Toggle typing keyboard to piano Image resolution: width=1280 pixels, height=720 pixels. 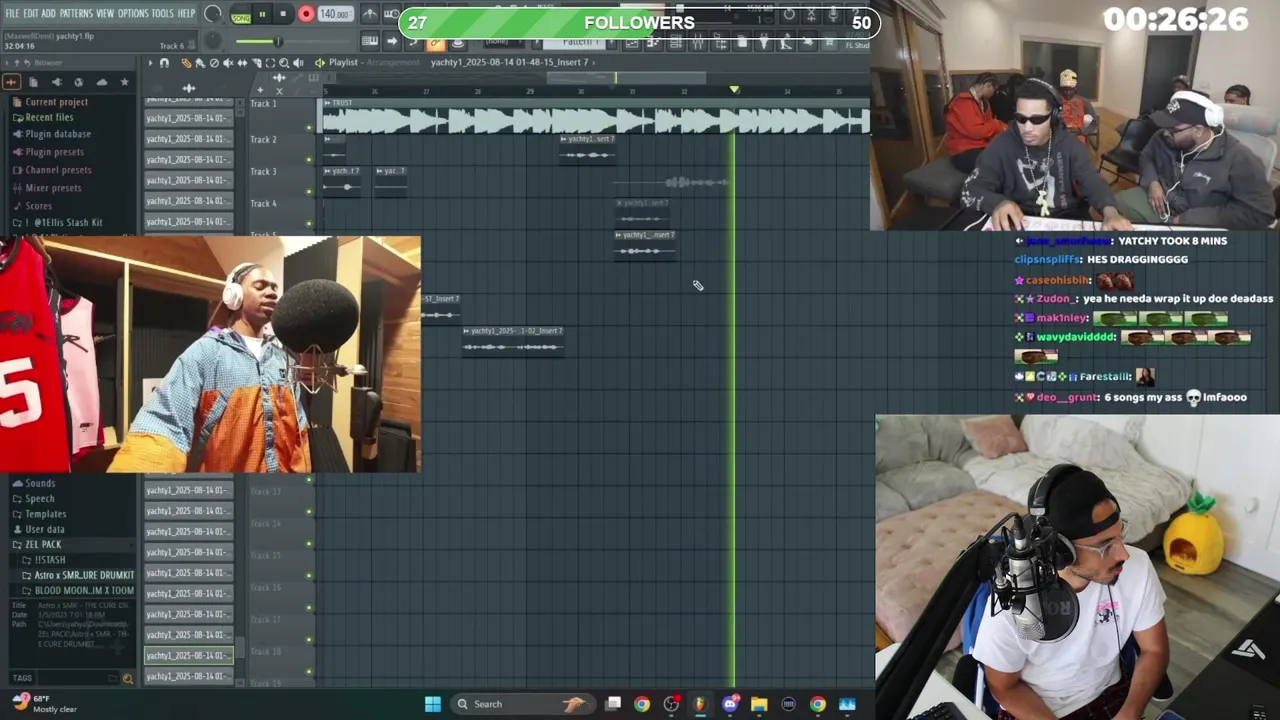[369, 41]
